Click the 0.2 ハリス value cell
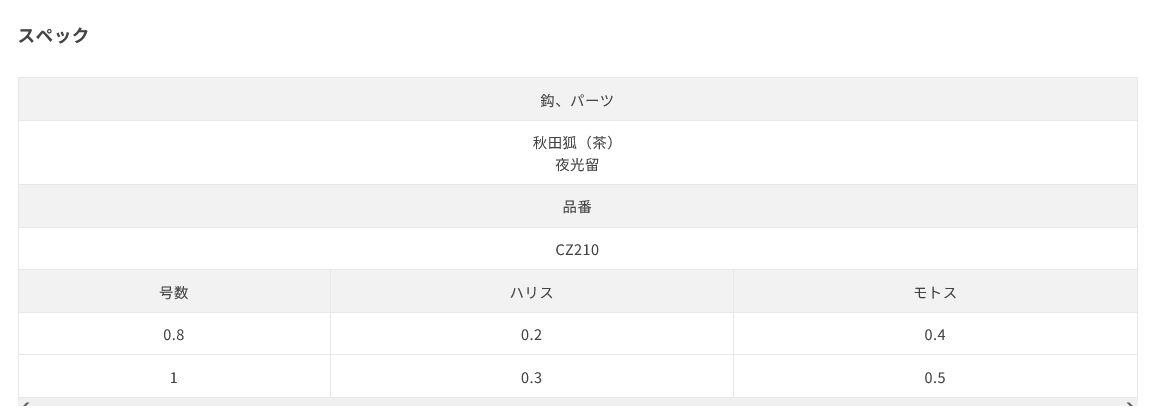The width and height of the screenshot is (1153, 412). (x=532, y=335)
